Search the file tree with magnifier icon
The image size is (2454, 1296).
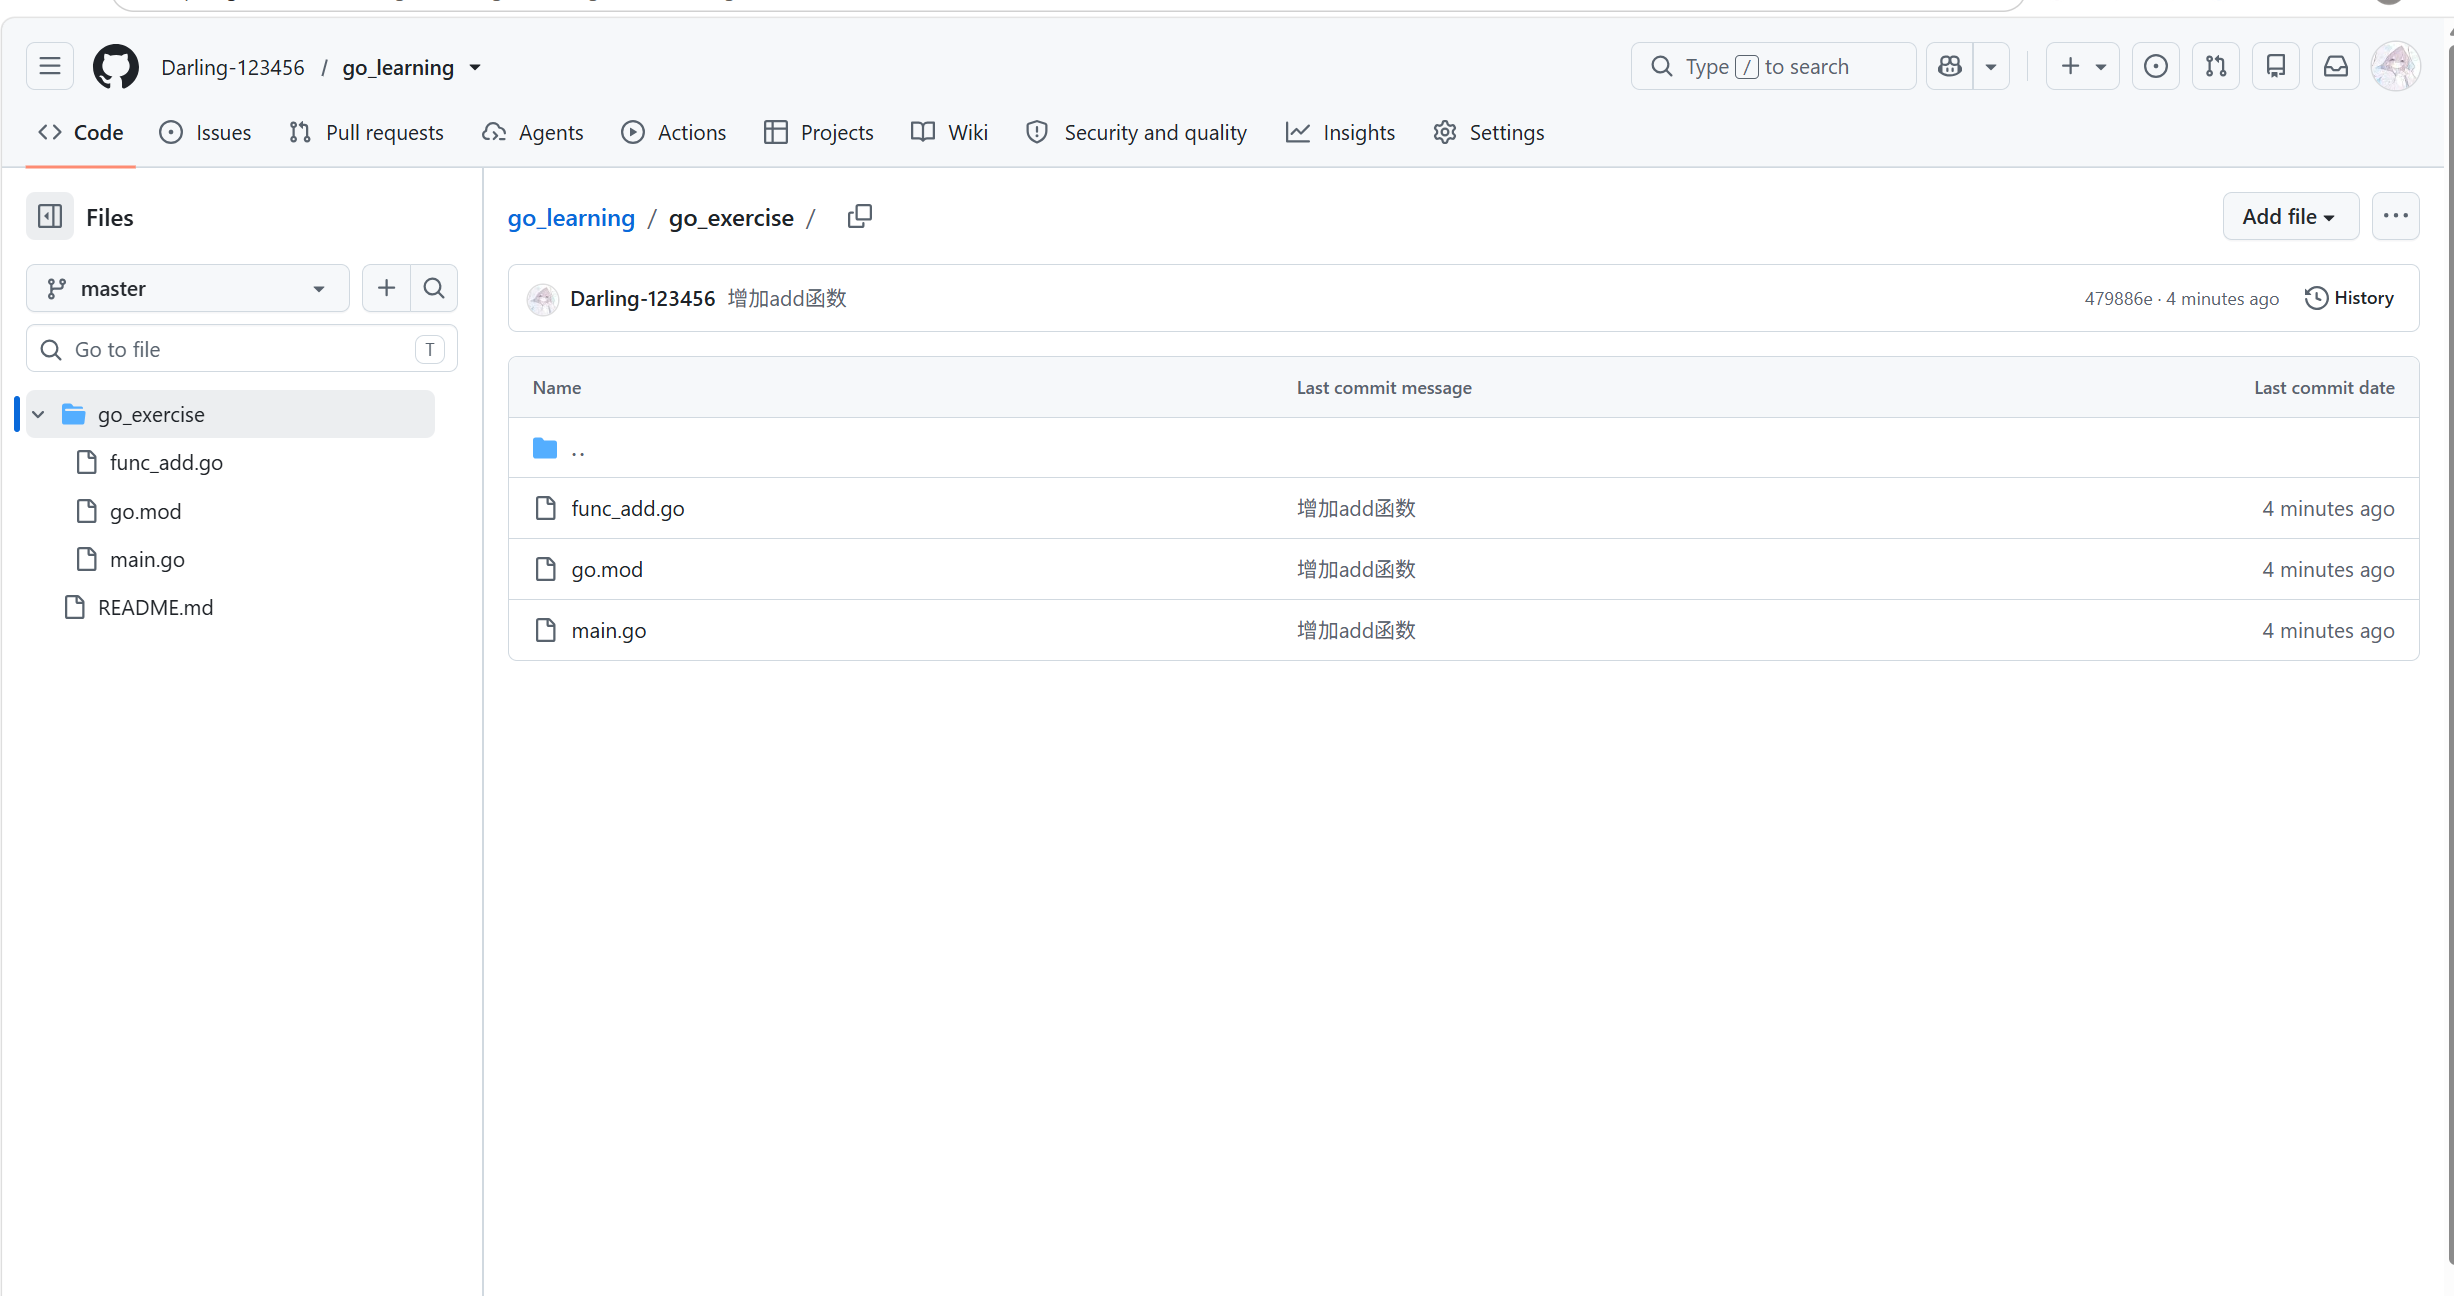(434, 288)
